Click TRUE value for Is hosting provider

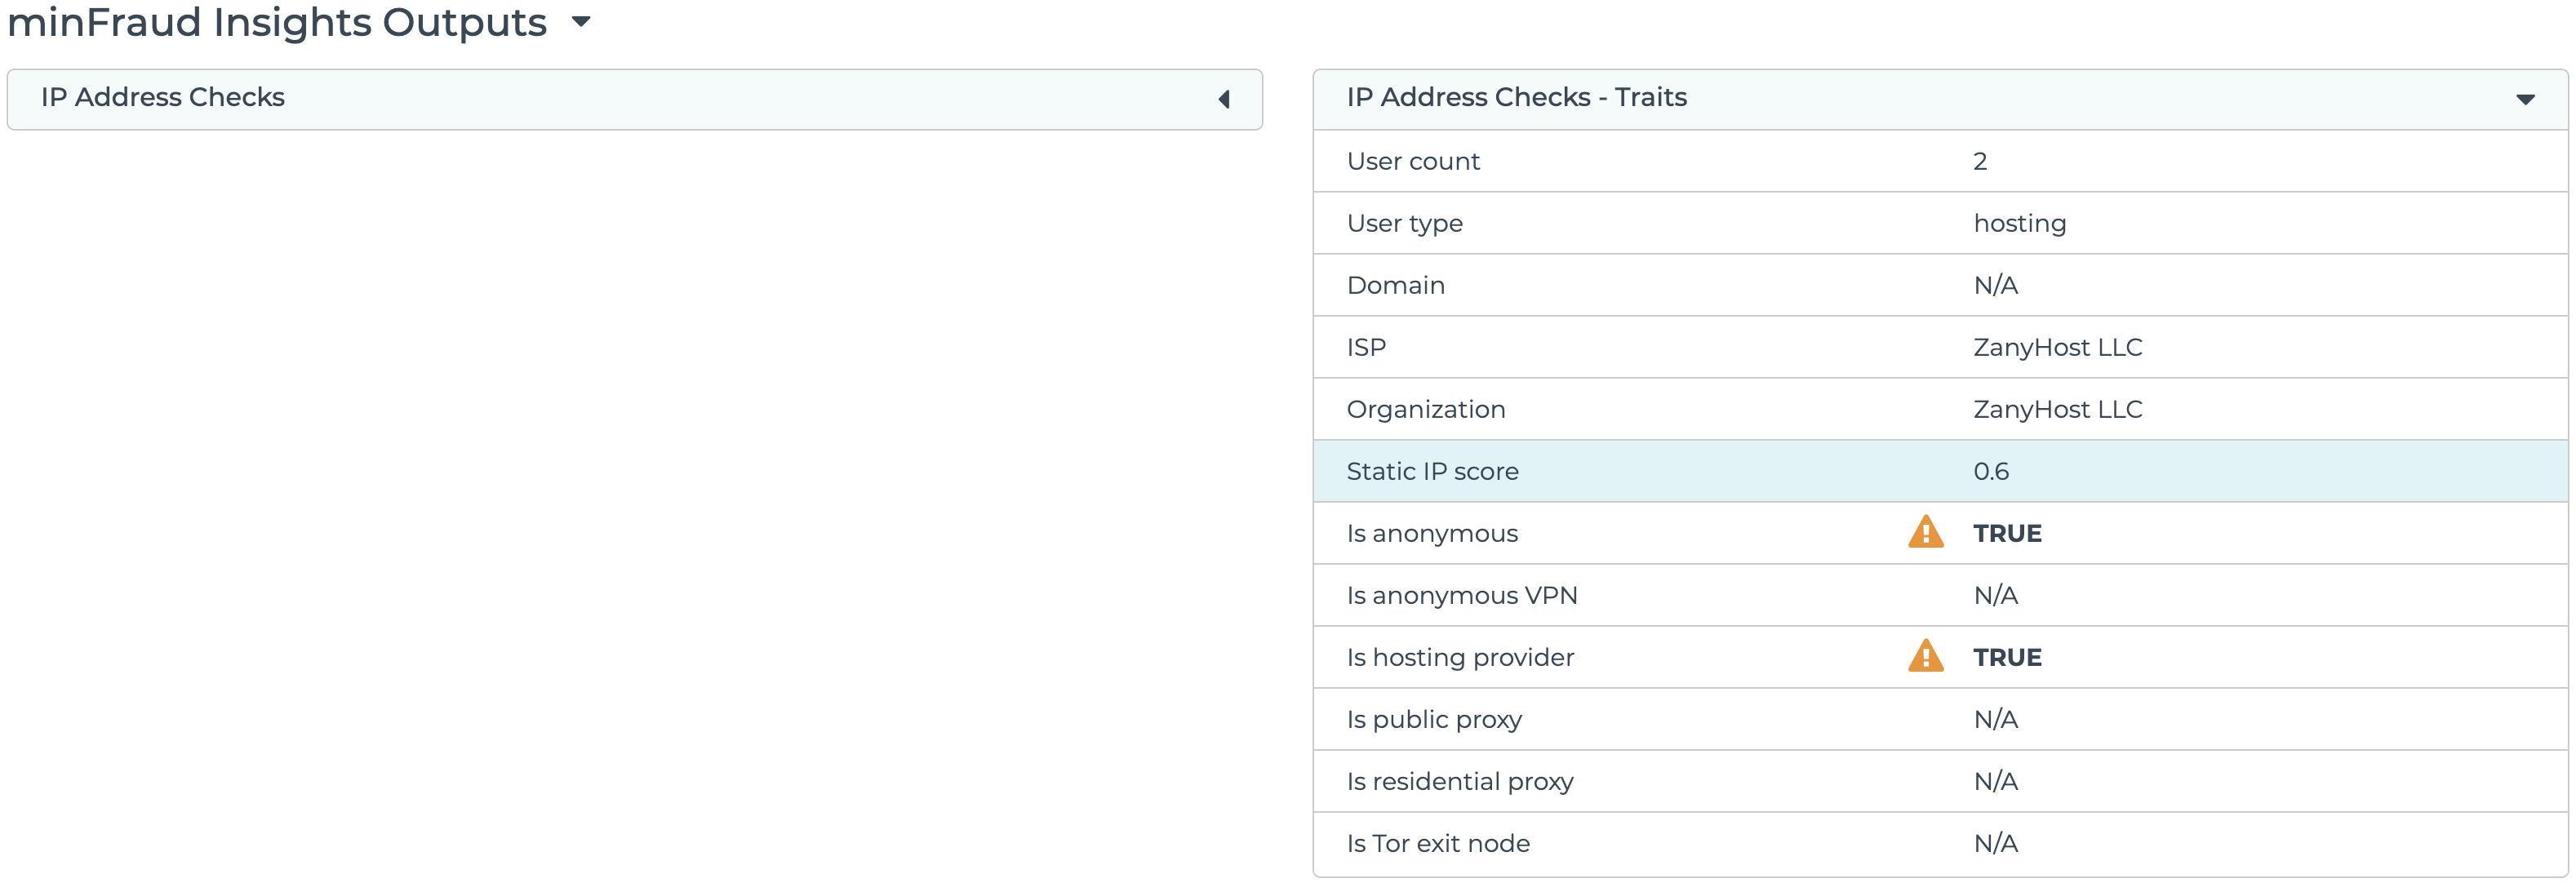point(2007,657)
